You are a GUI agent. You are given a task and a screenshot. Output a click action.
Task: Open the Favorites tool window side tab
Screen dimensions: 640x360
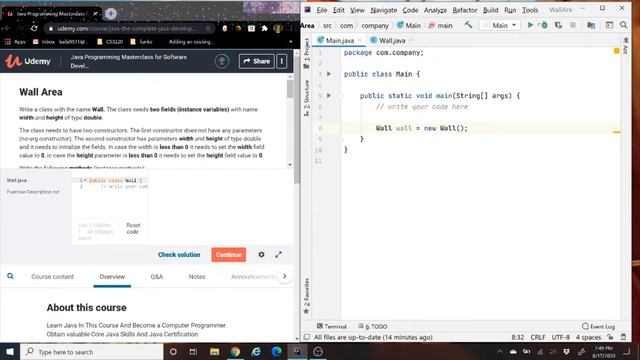tap(307, 296)
